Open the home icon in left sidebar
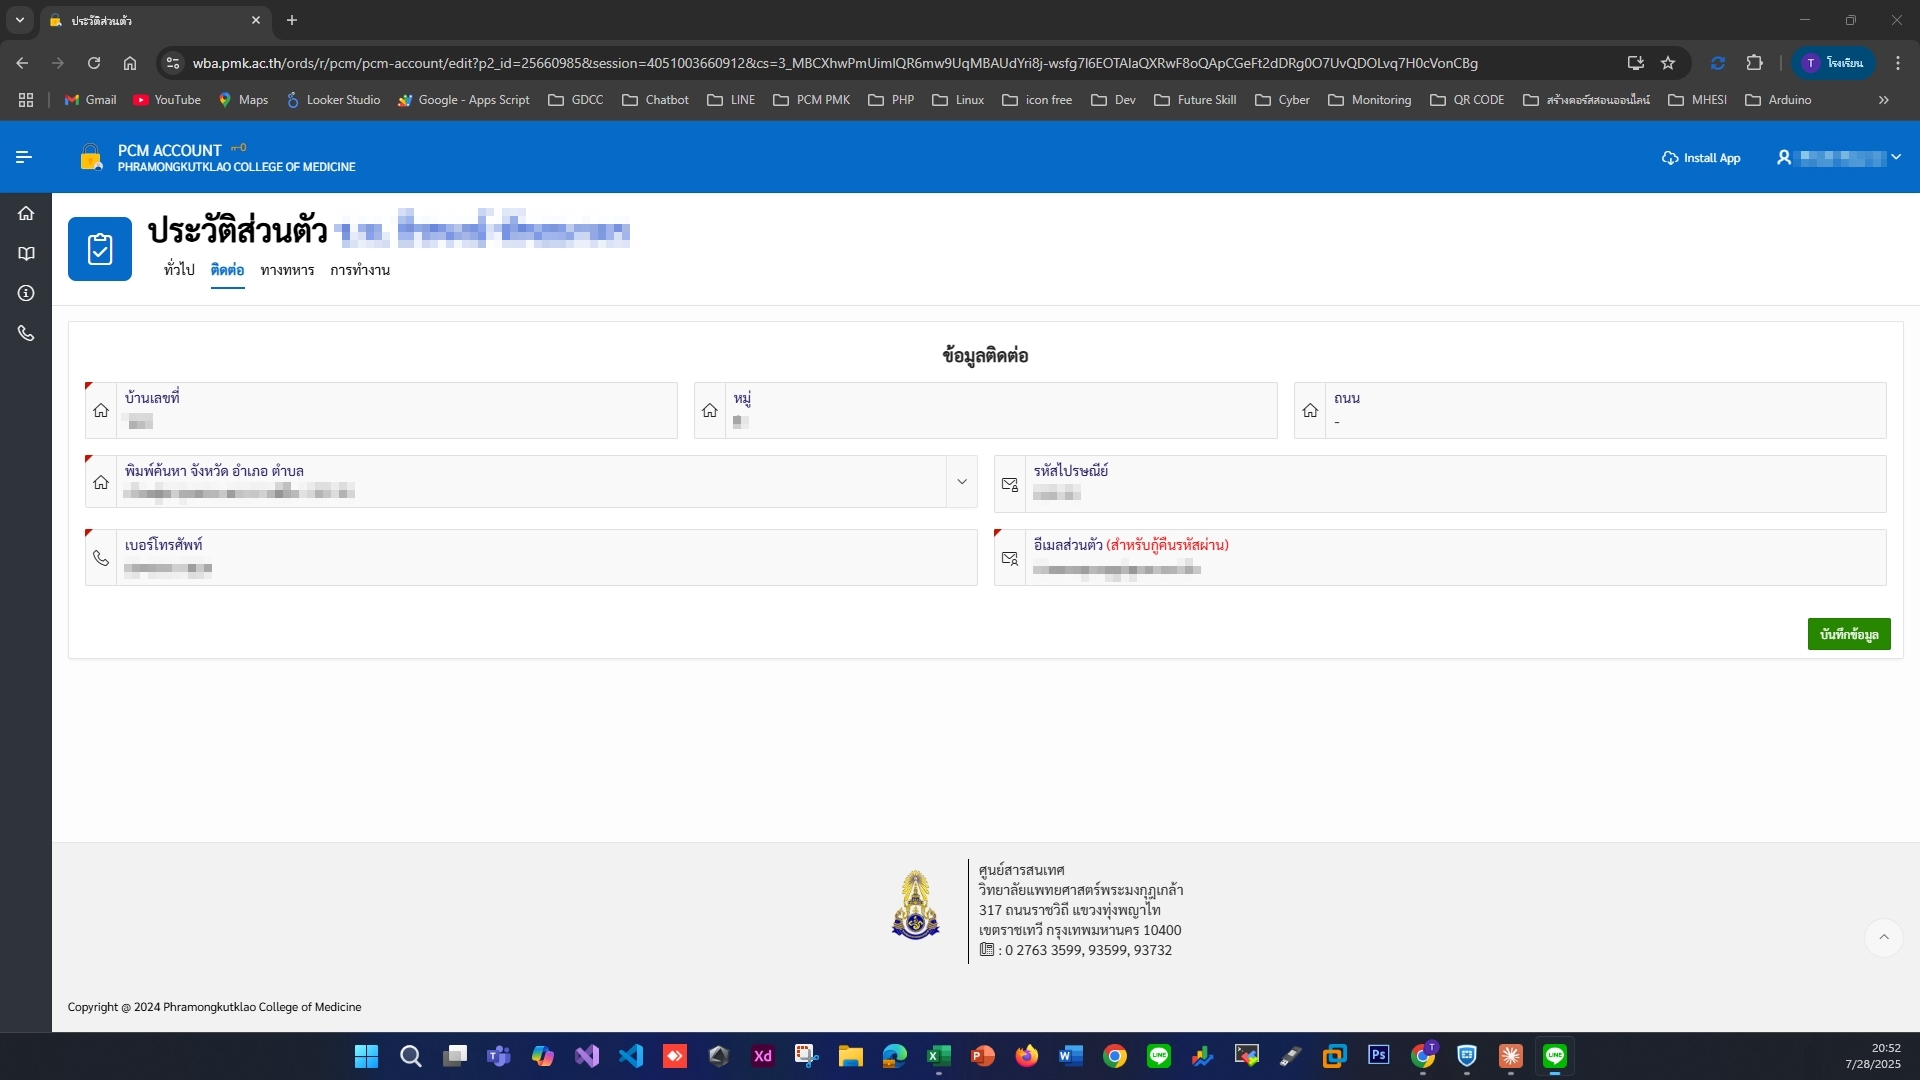 (x=26, y=213)
